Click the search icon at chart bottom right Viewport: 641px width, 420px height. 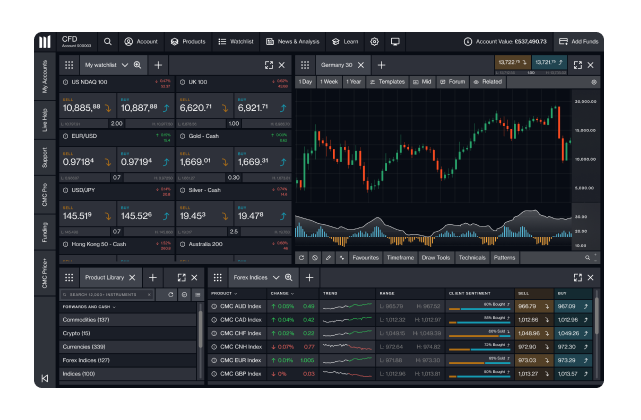click(x=587, y=258)
